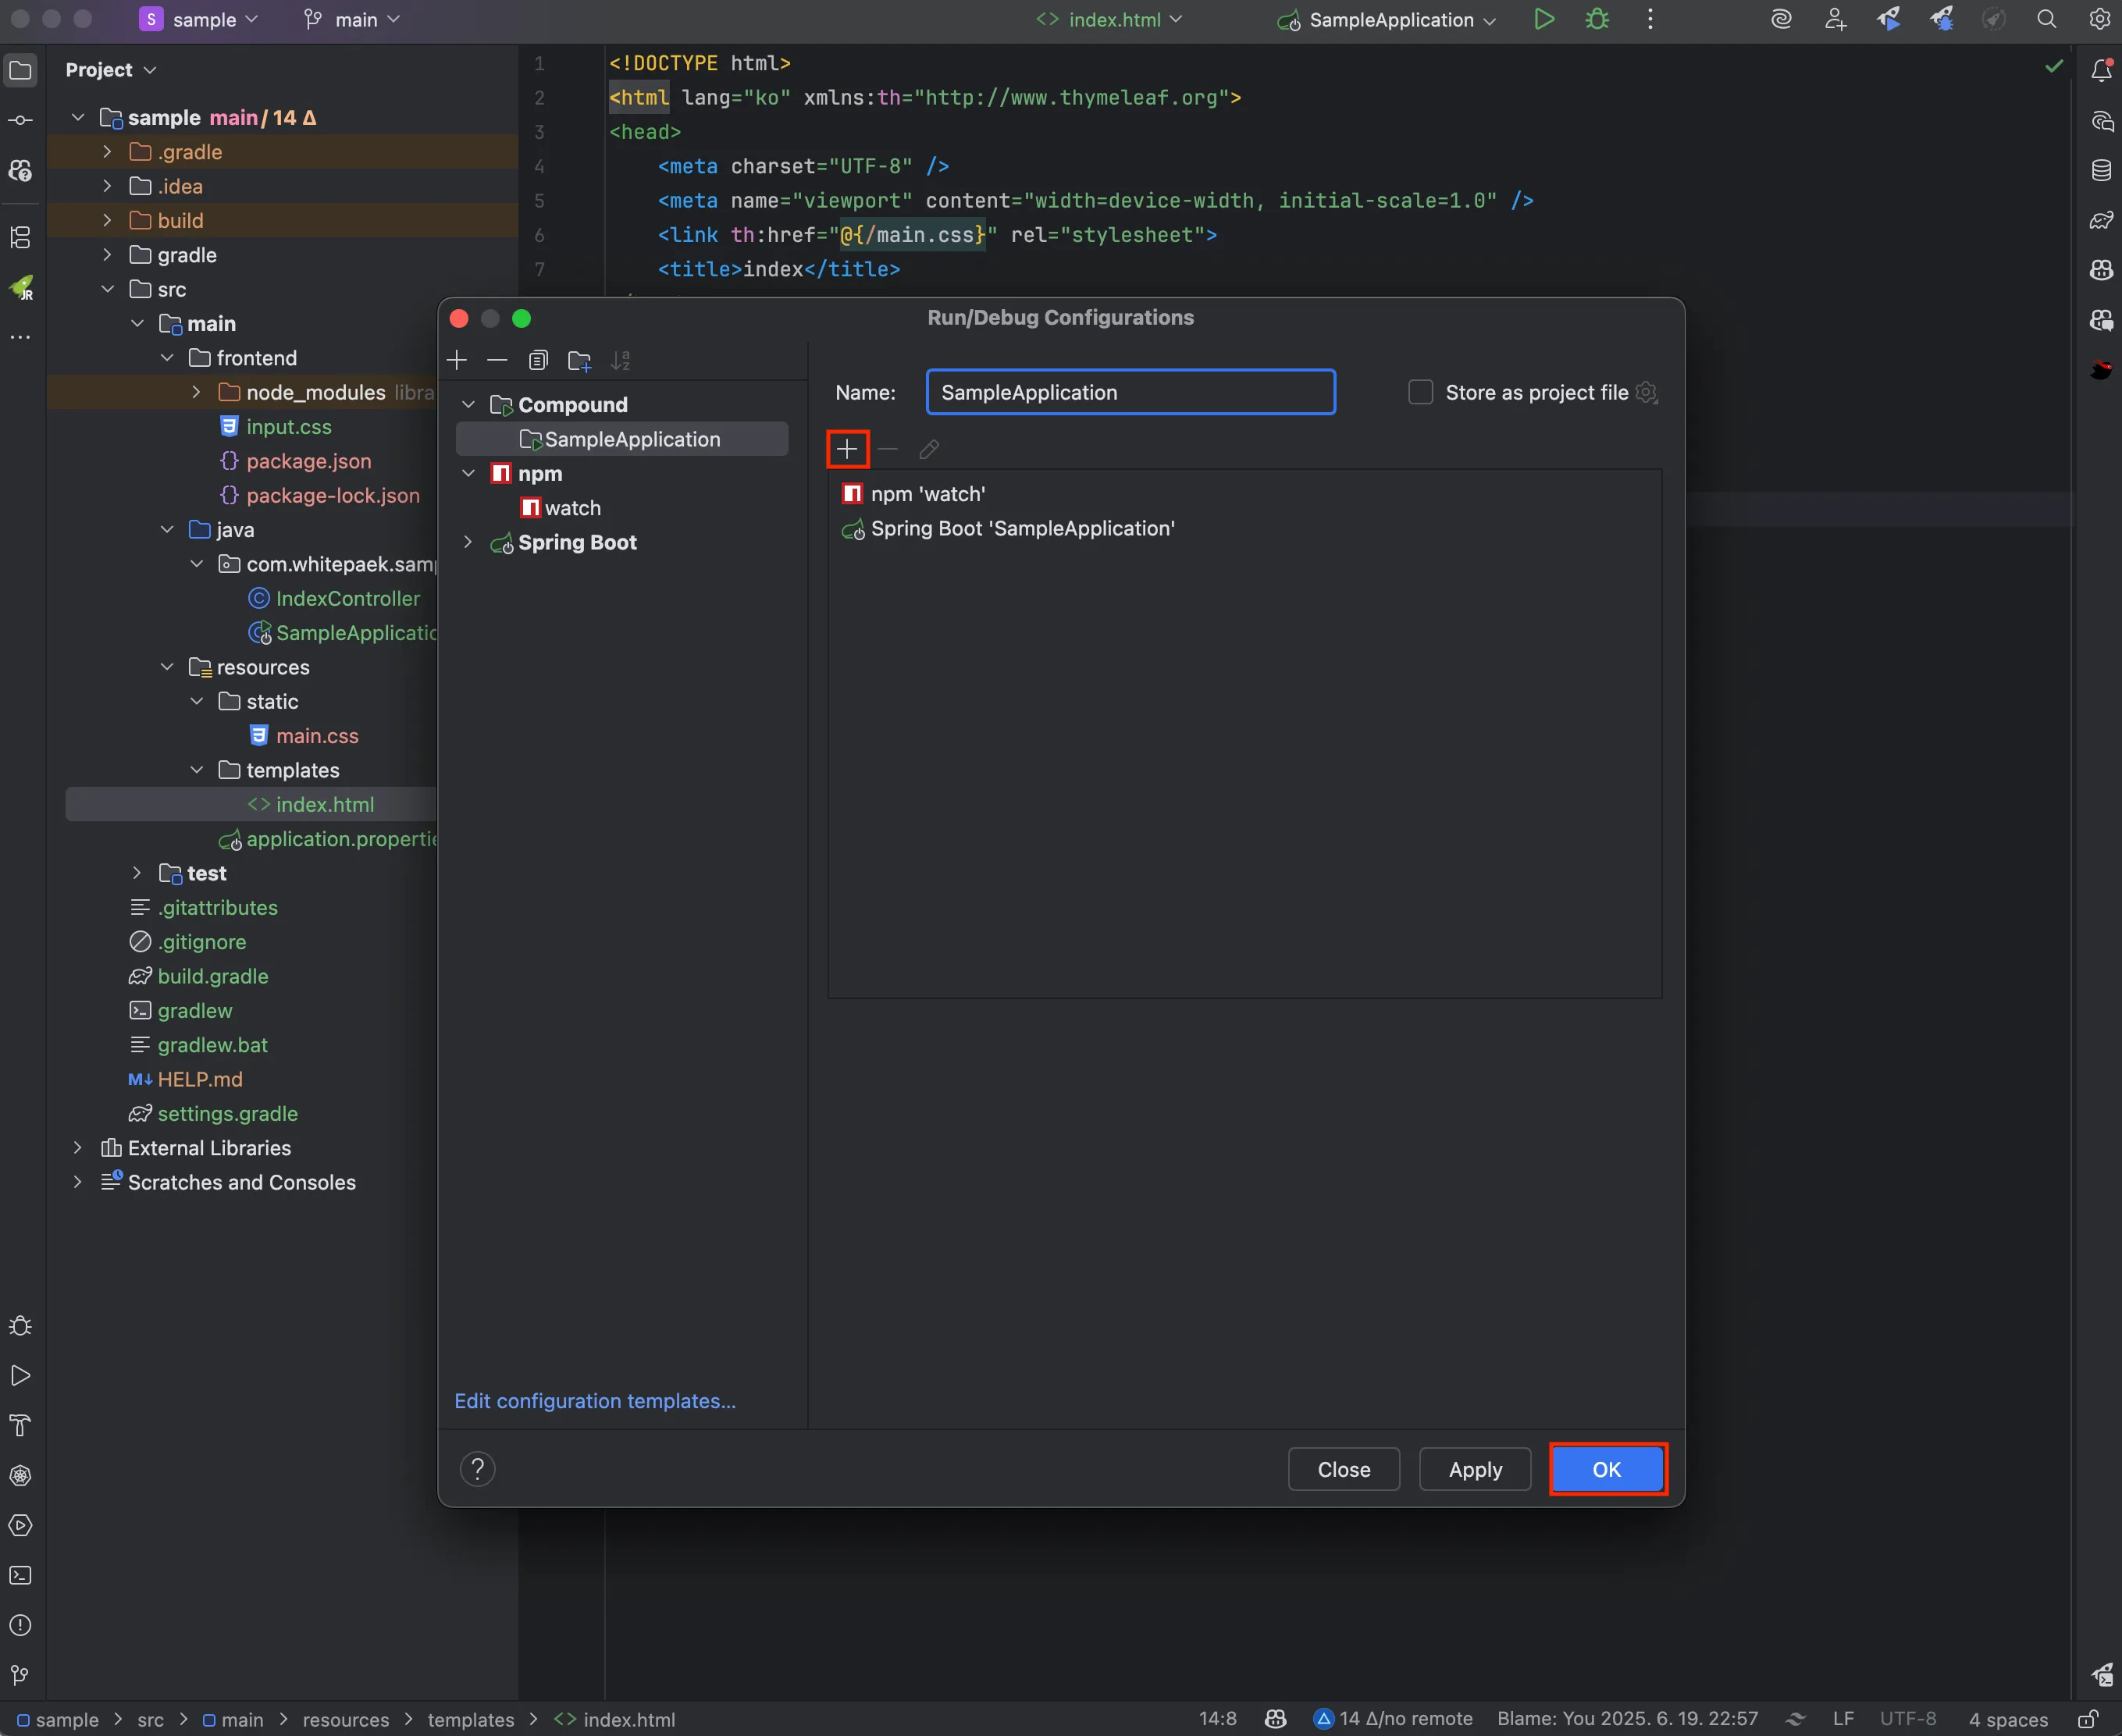This screenshot has height=1736, width=2122.
Task: Open the sample project dropdown
Action: (x=199, y=19)
